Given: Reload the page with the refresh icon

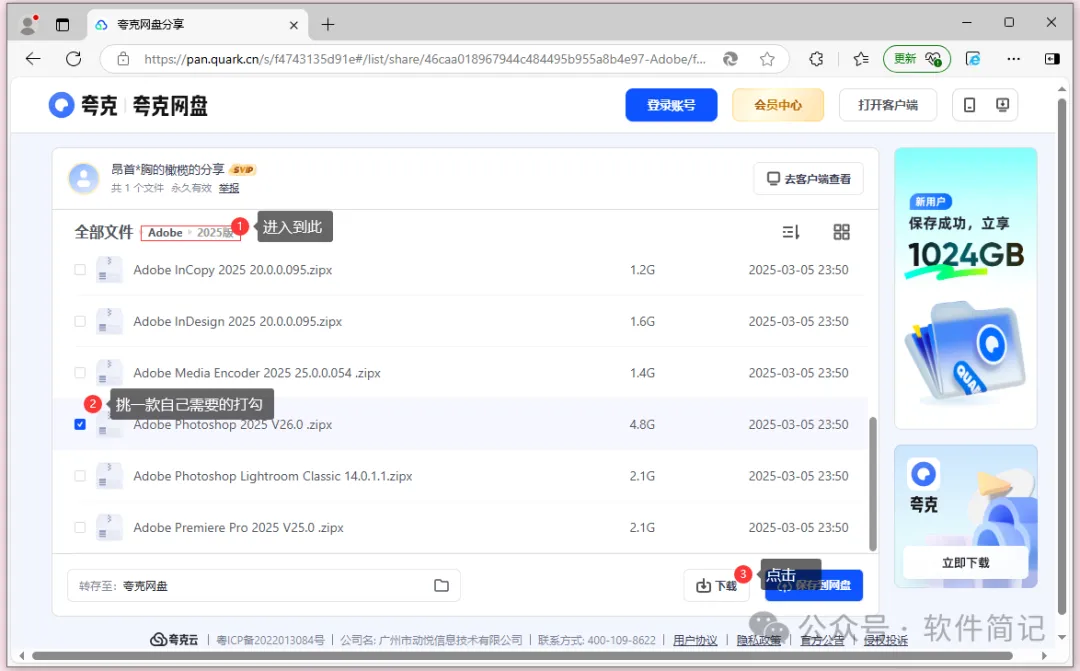Looking at the screenshot, I should (74, 59).
